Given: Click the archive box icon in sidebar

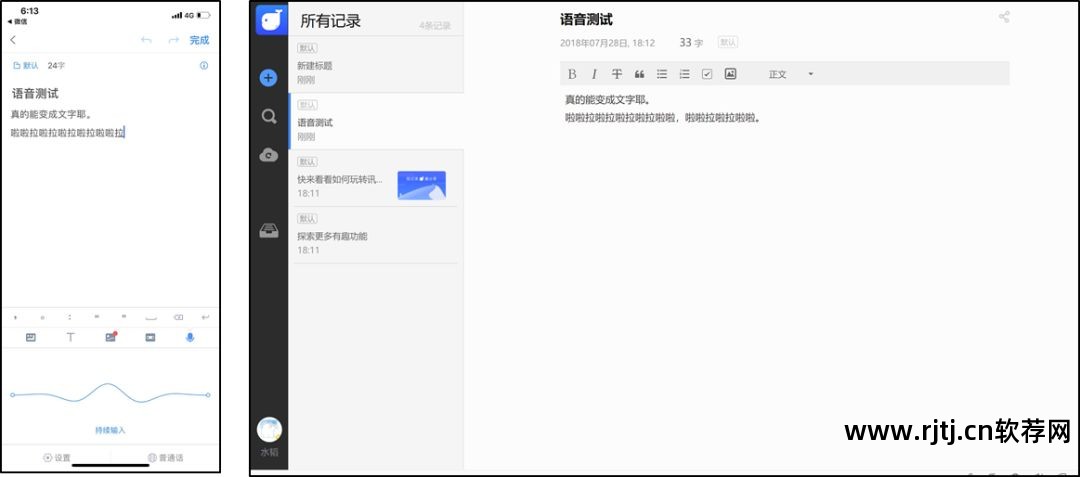Looking at the screenshot, I should click(269, 231).
